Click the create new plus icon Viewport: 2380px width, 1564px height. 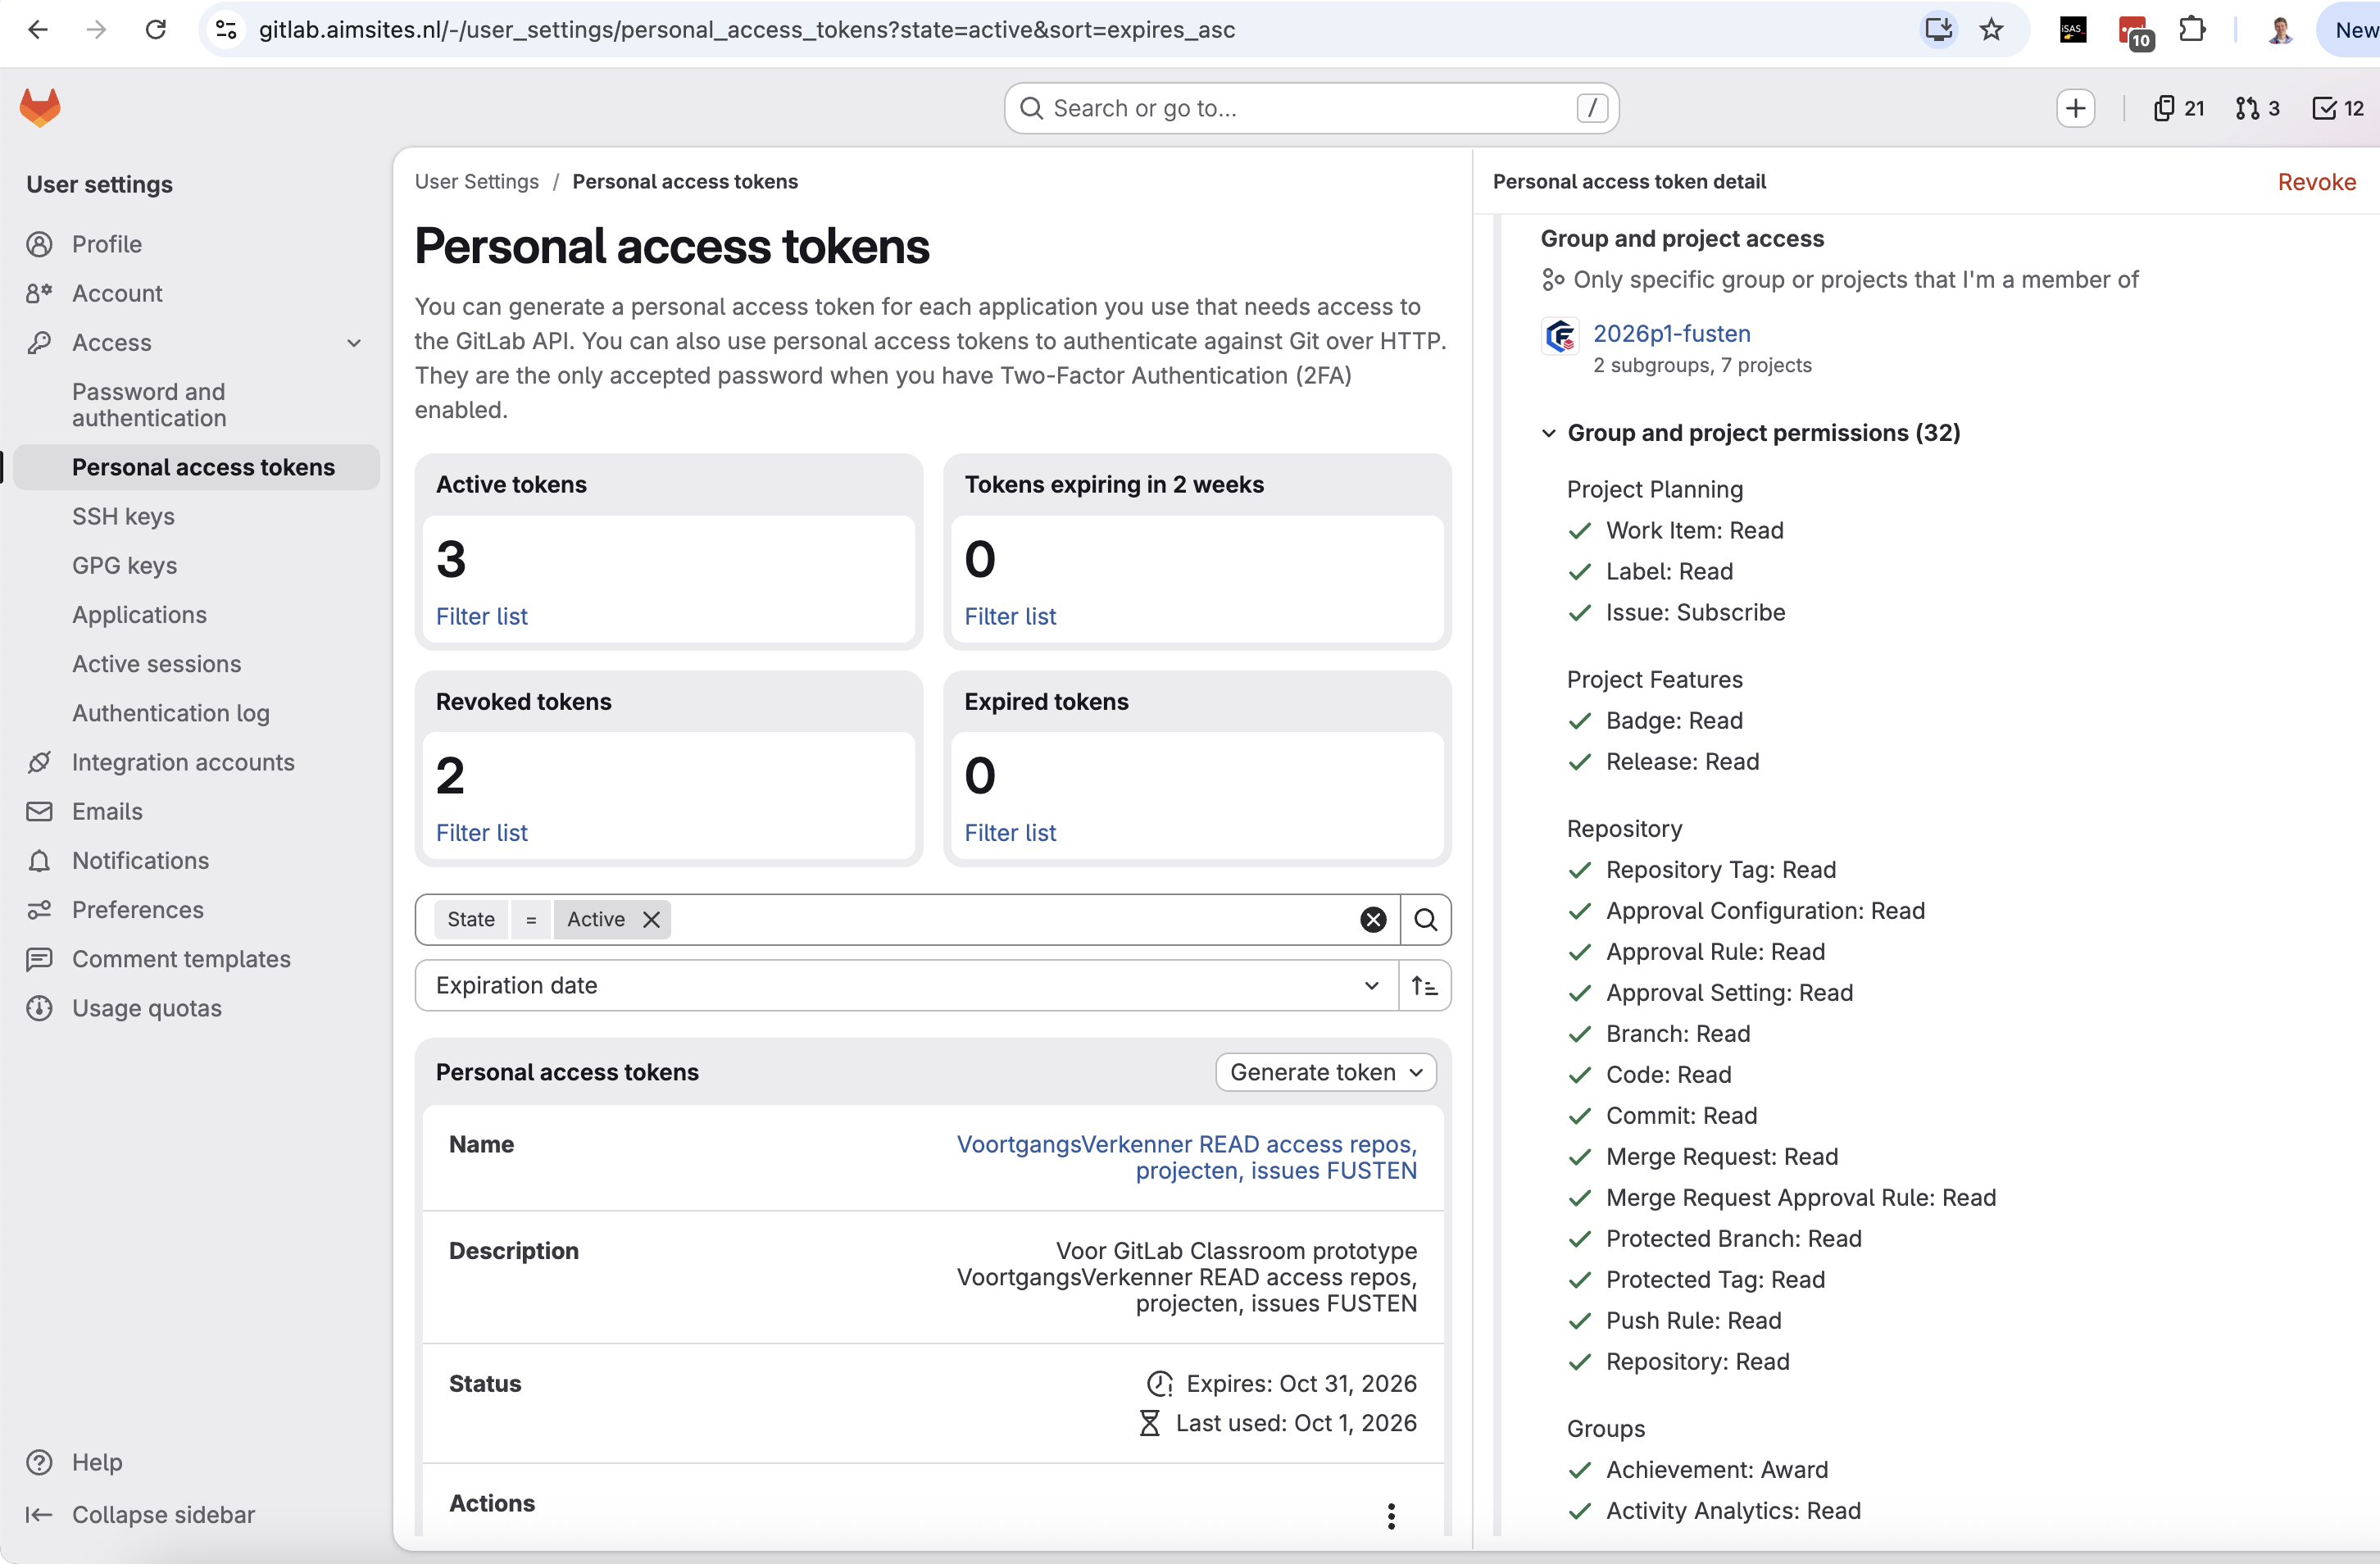click(x=2076, y=108)
